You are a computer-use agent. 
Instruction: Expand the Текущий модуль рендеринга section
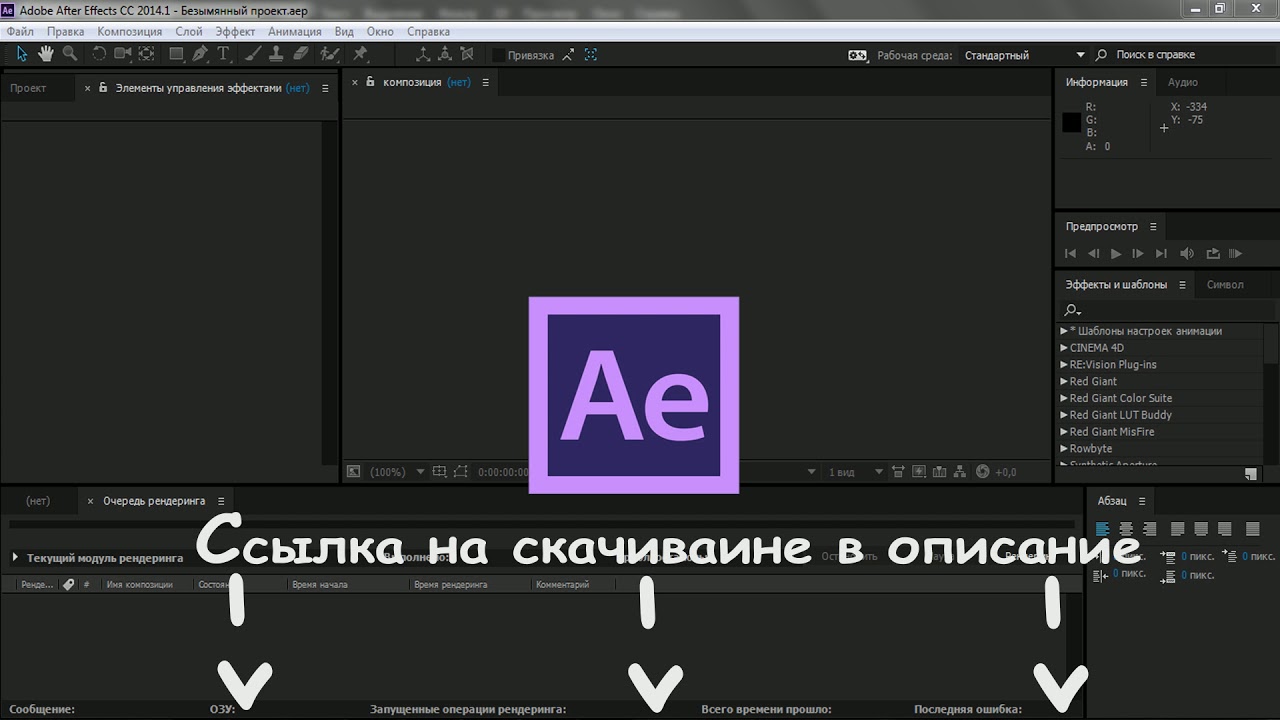click(x=15, y=558)
